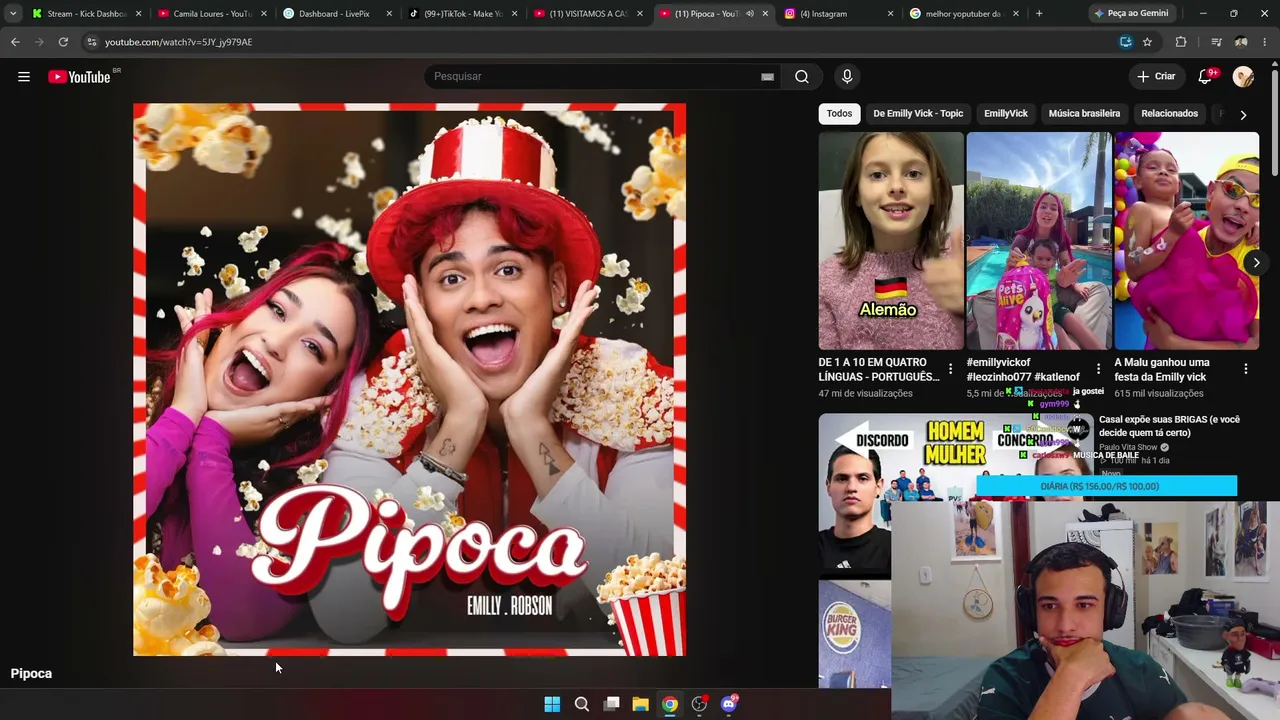Switch to the VISITAMOS A CASA tab
This screenshot has height=720, width=1280.
(x=587, y=14)
